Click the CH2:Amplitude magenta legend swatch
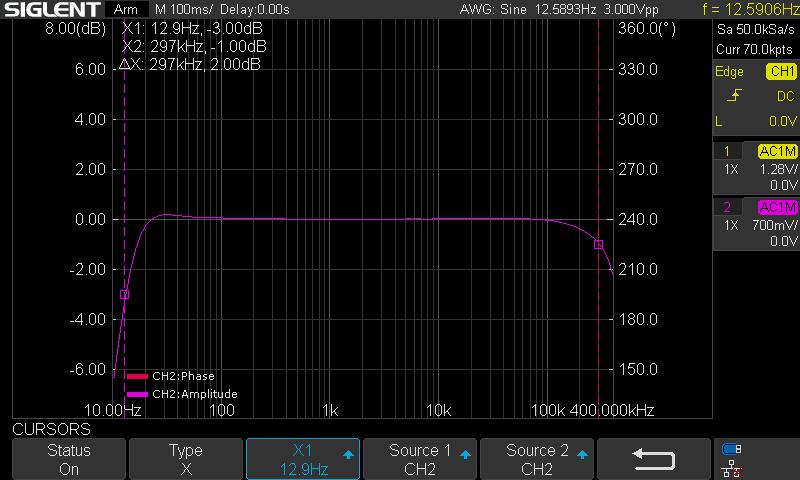The image size is (800, 480). pos(137,394)
